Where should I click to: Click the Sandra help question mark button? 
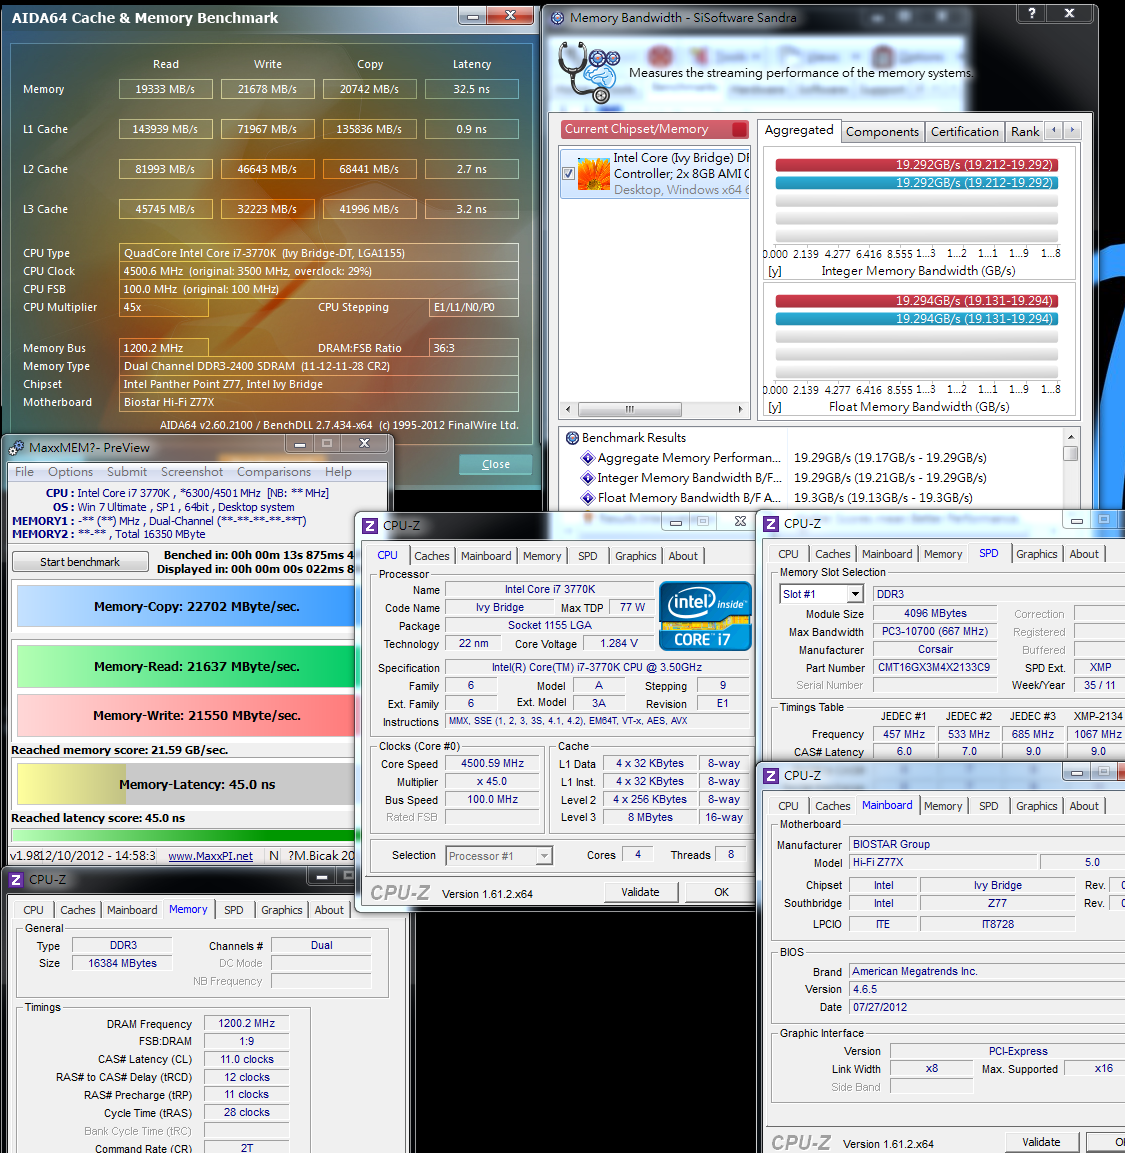pos(1032,13)
